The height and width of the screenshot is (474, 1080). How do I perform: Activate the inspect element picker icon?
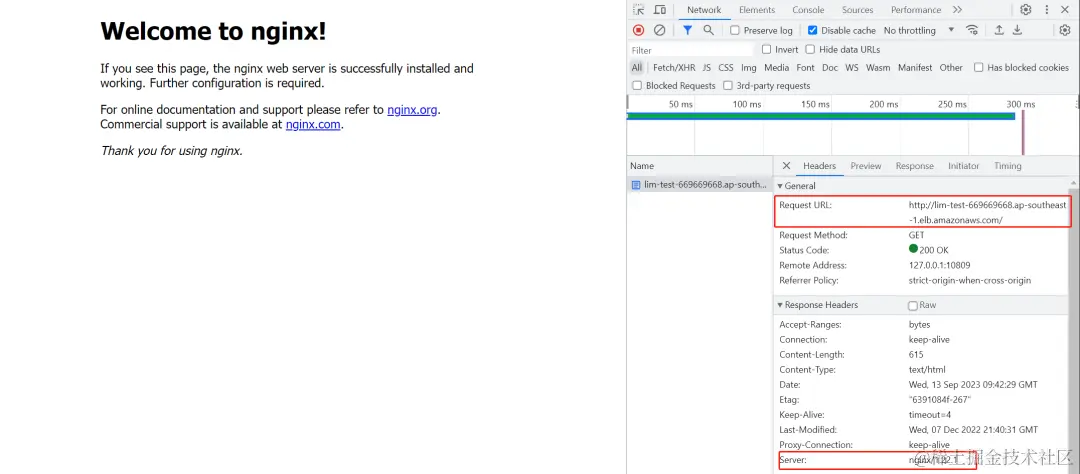click(638, 10)
